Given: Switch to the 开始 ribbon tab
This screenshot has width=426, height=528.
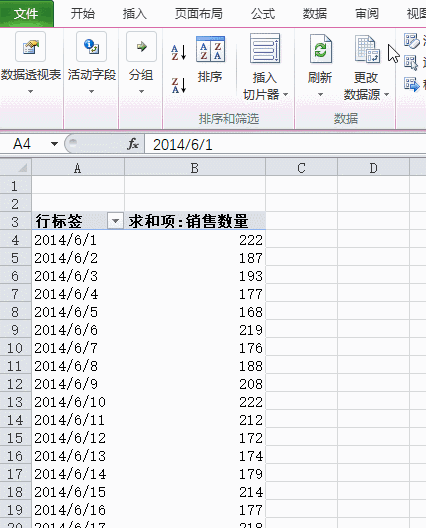Looking at the screenshot, I should [x=83, y=14].
